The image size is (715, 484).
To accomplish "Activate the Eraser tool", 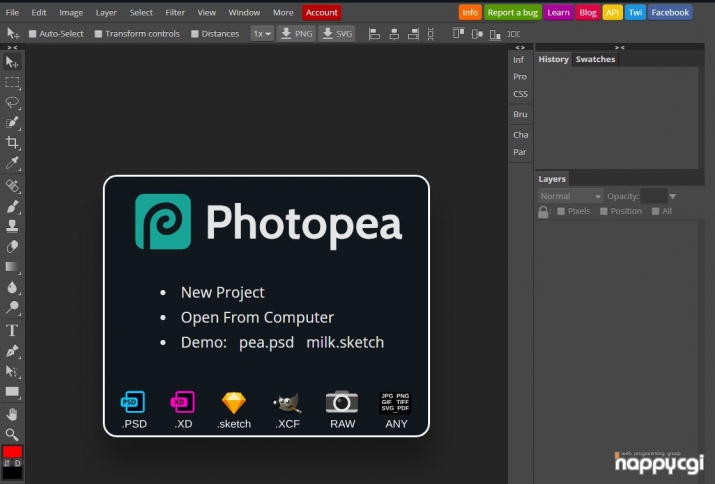I will click(12, 246).
